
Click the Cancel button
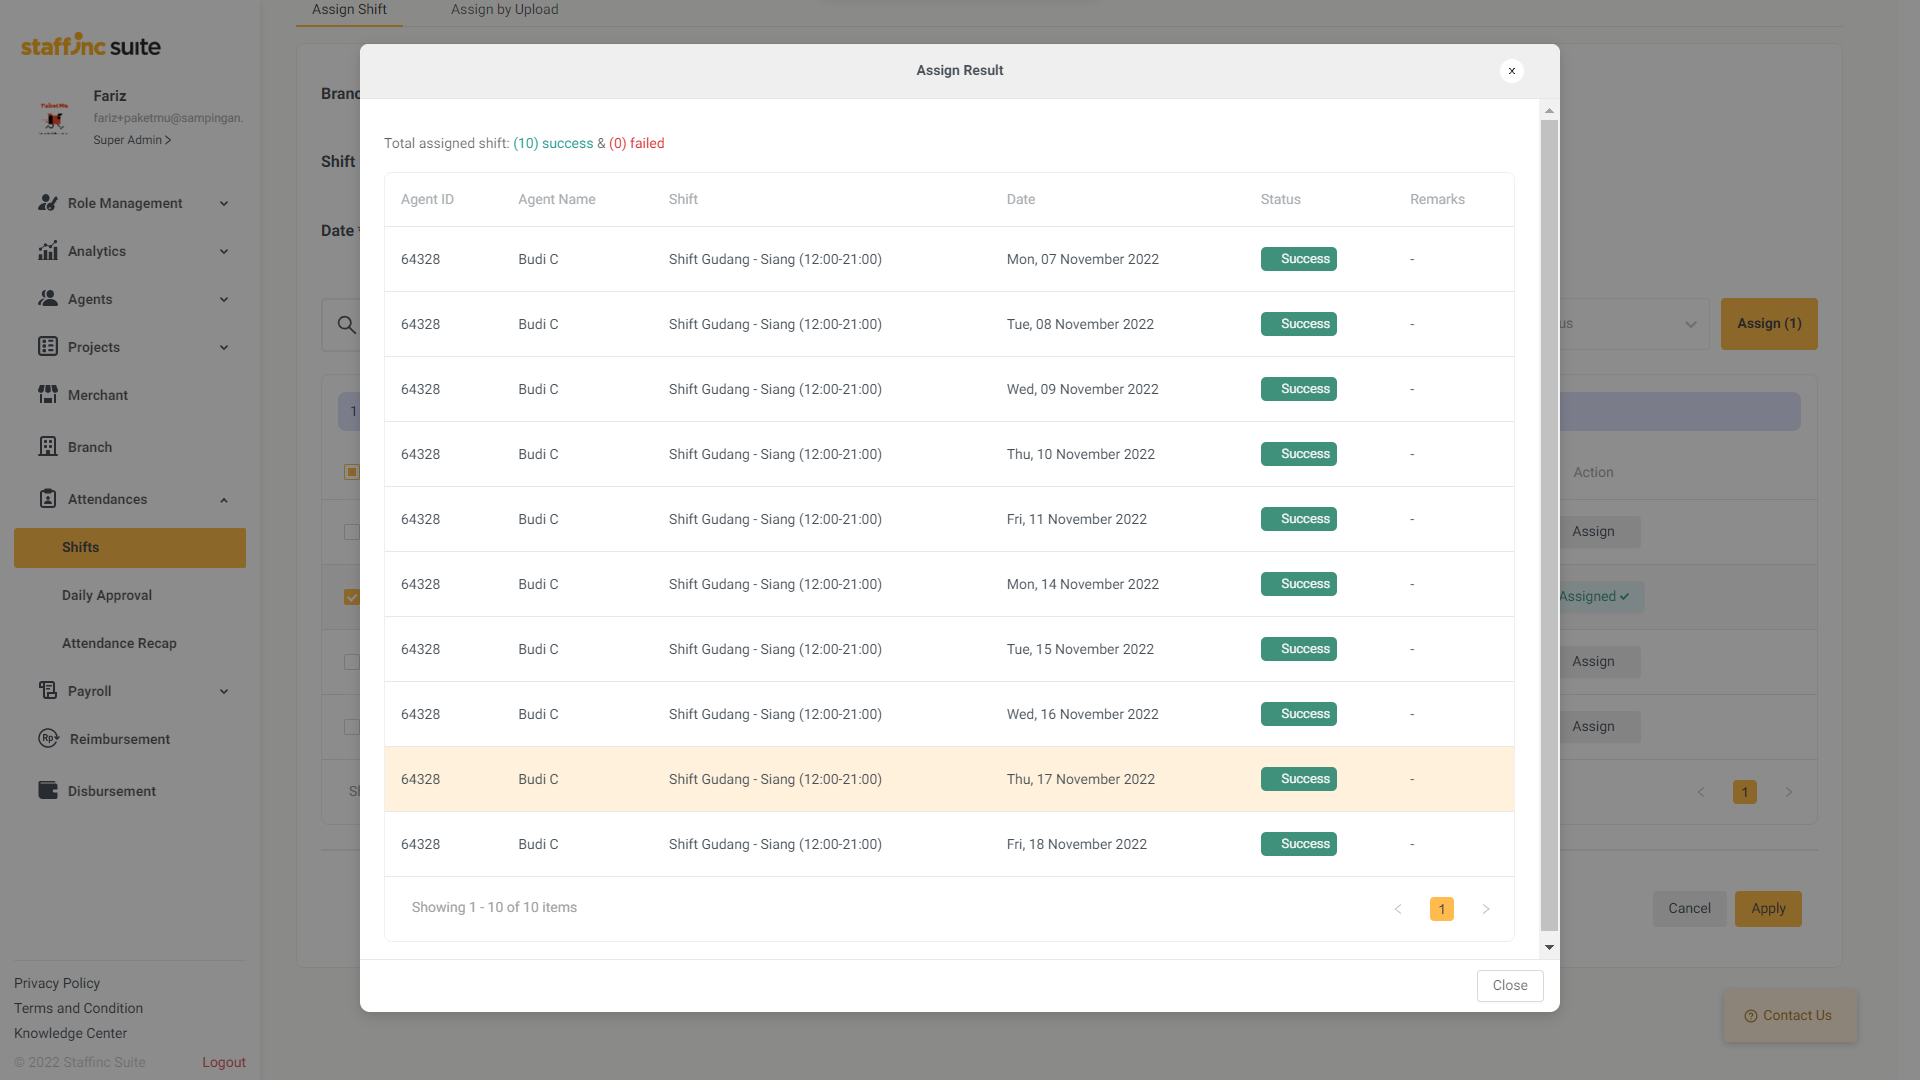pyautogui.click(x=1688, y=909)
